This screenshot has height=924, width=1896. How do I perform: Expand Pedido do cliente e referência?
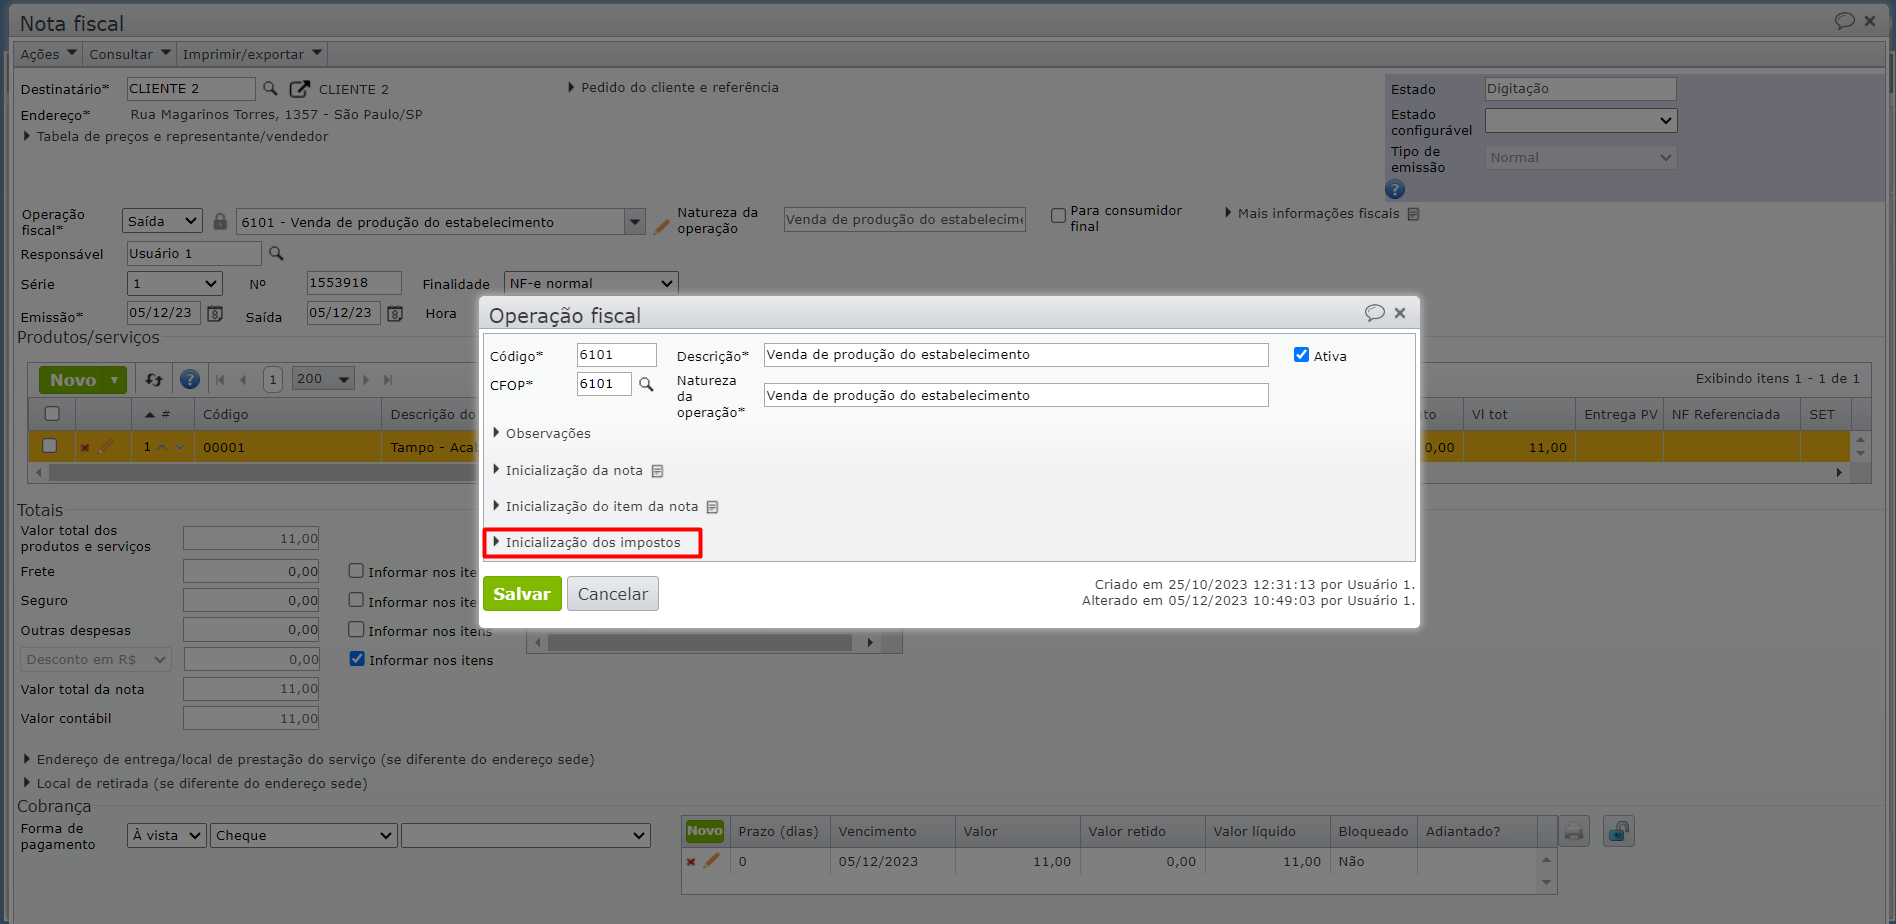click(x=674, y=88)
